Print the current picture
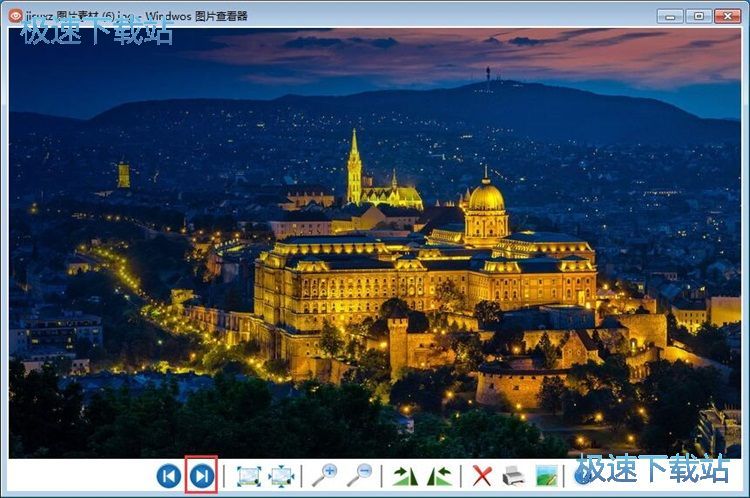750x498 pixels. point(514,476)
